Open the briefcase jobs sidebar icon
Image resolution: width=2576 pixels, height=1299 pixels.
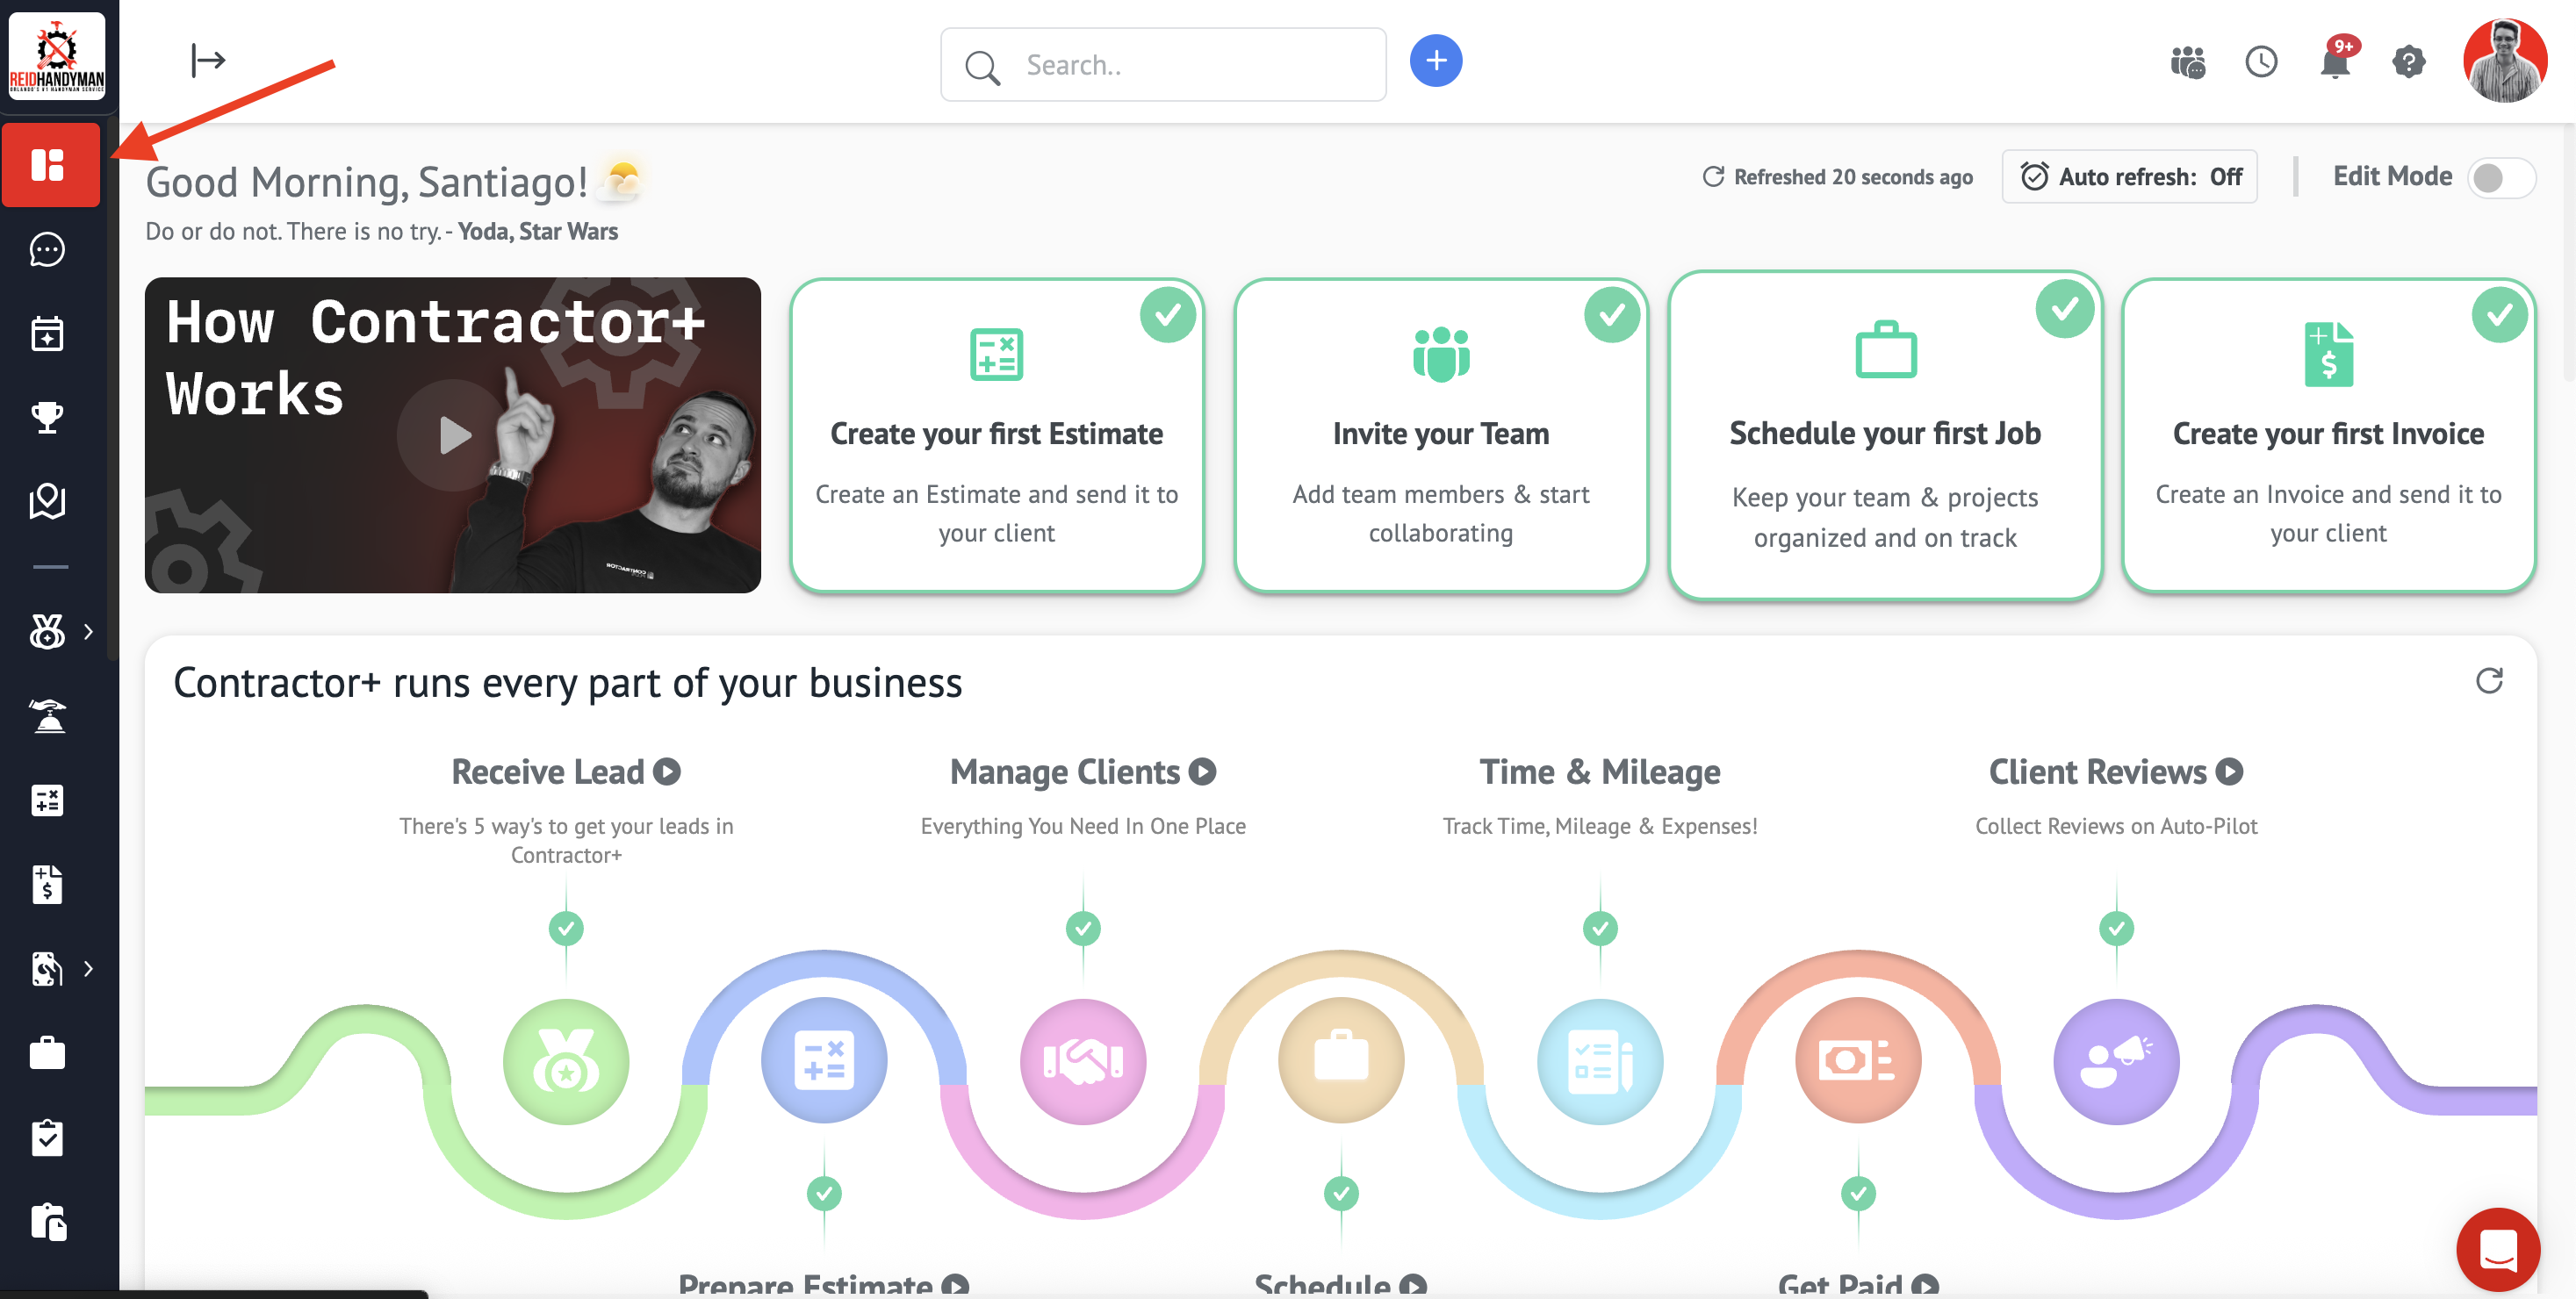[x=47, y=1053]
